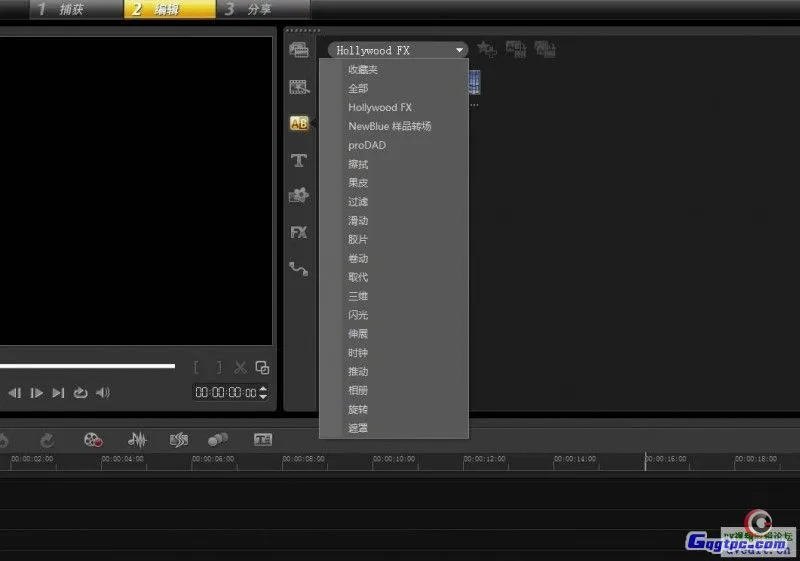Open the Graphic library flower icon
The height and width of the screenshot is (561, 800).
(298, 196)
